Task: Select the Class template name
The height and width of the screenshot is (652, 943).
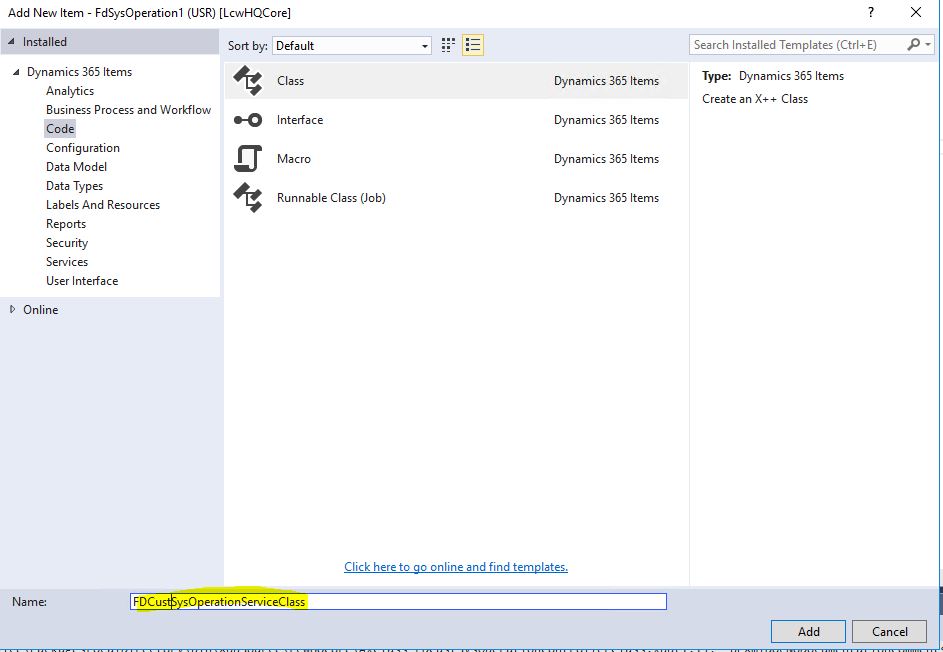Action: click(290, 81)
